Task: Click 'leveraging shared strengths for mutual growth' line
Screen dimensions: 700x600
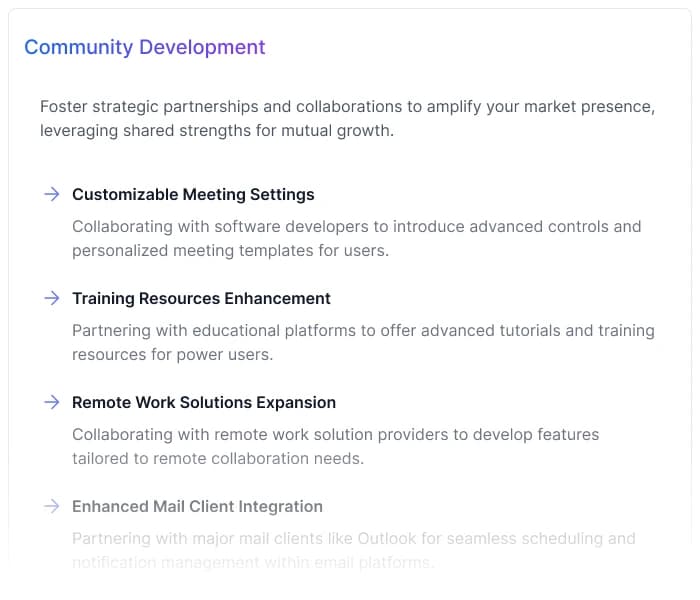Action: pyautogui.click(x=217, y=131)
